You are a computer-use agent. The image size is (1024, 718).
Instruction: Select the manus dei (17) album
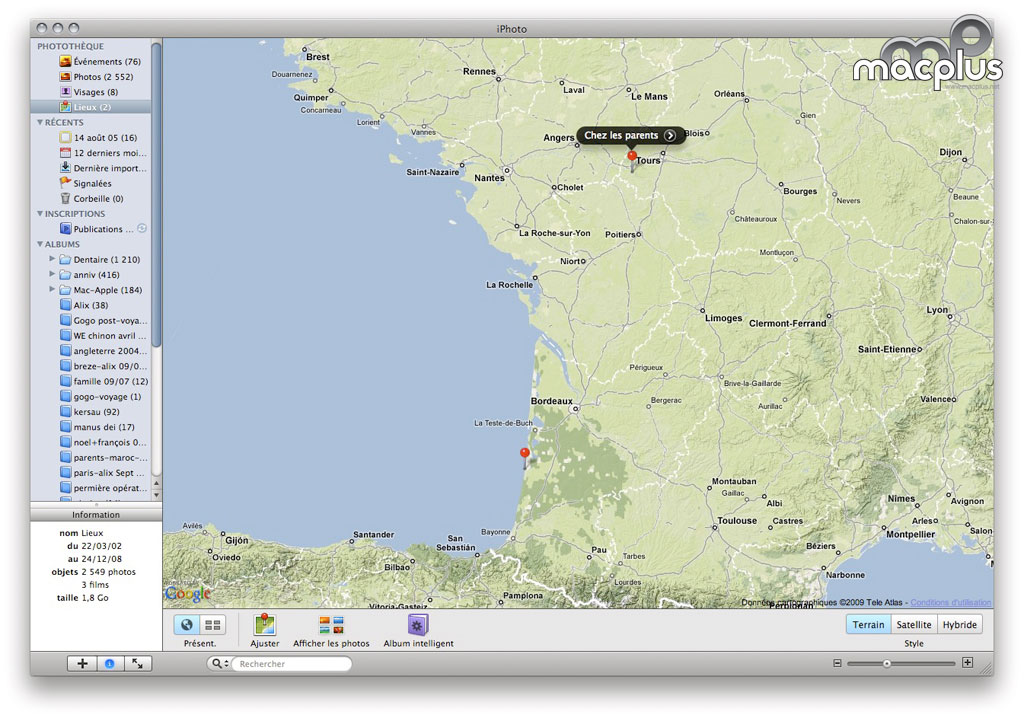[x=97, y=427]
